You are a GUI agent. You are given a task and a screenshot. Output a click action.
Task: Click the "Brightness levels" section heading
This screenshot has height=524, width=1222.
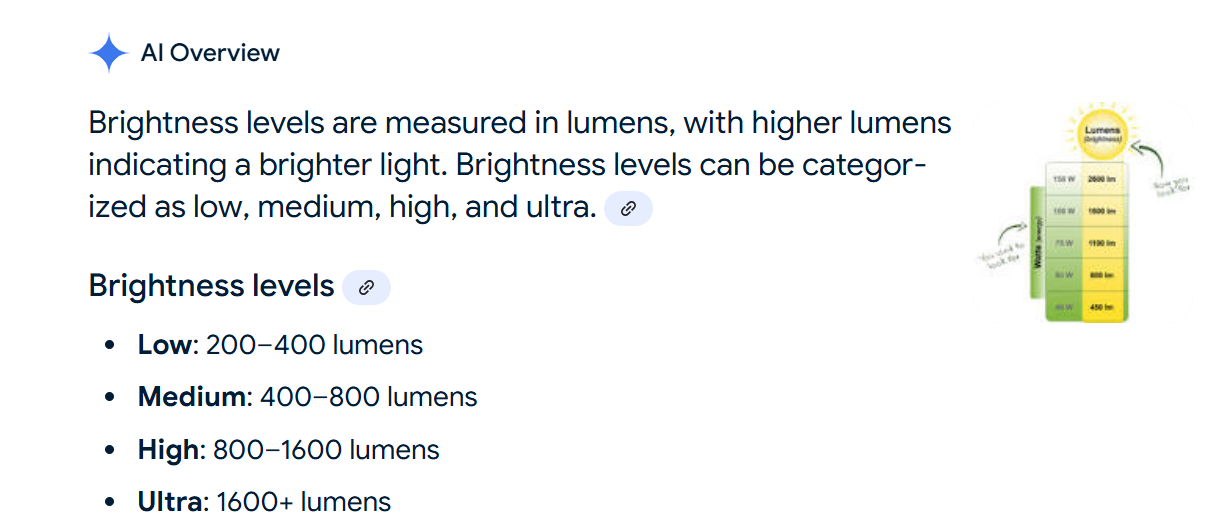click(x=211, y=286)
